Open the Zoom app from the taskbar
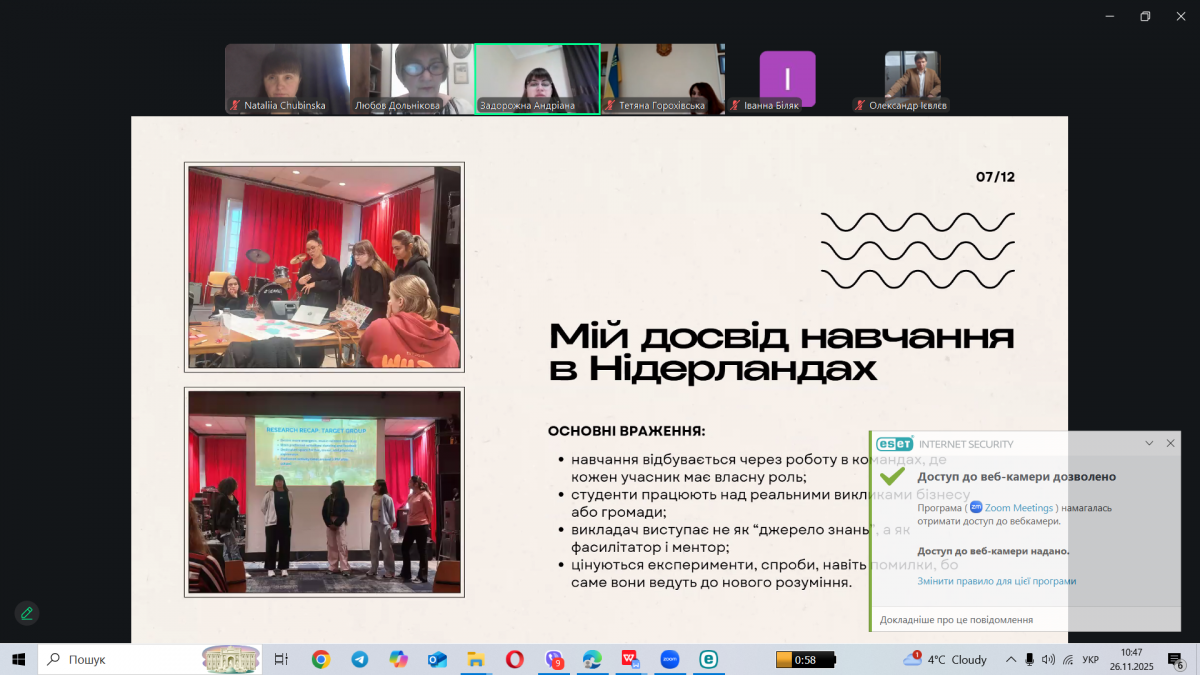The height and width of the screenshot is (675, 1200). 668,659
